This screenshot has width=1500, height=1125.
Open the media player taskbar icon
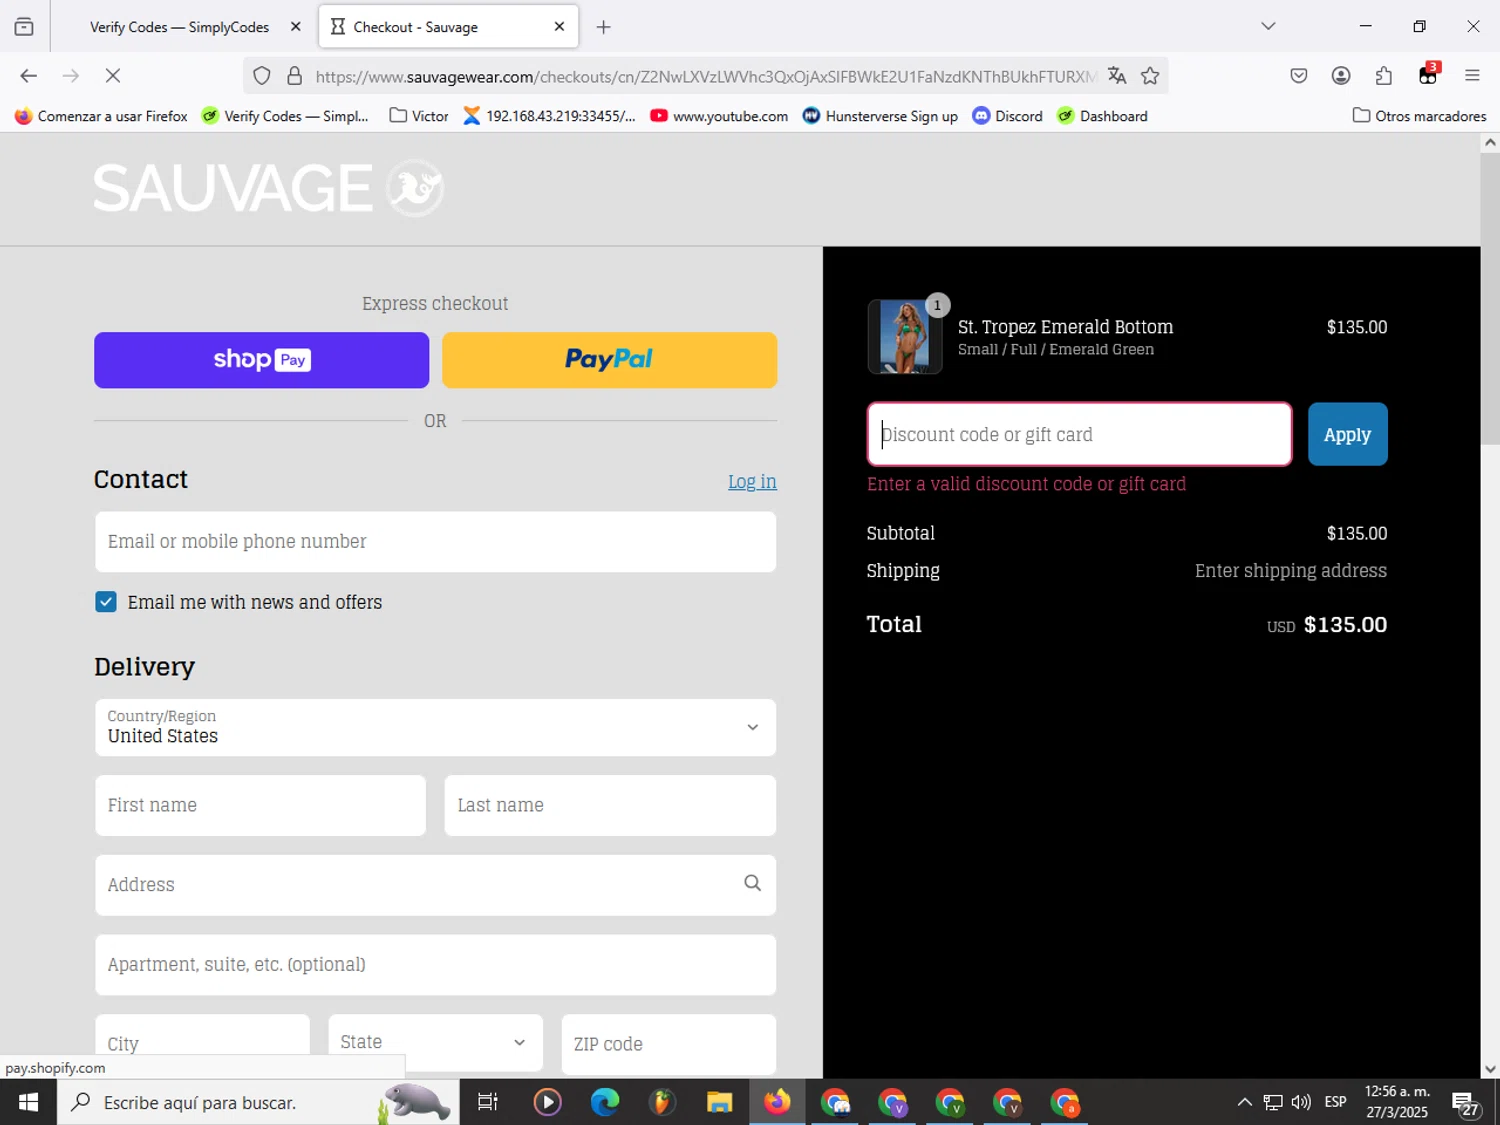pos(547,1102)
